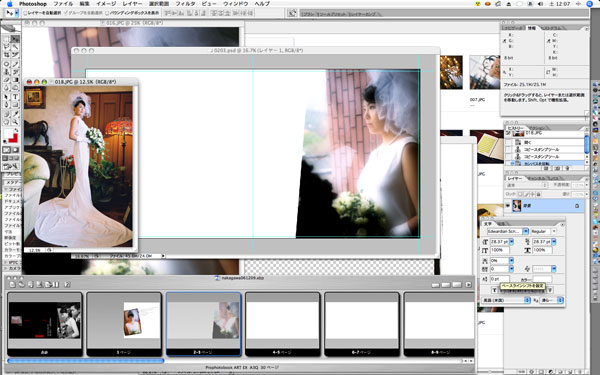Click the first icon in album toolbar
The image size is (600, 375).
coord(12,285)
